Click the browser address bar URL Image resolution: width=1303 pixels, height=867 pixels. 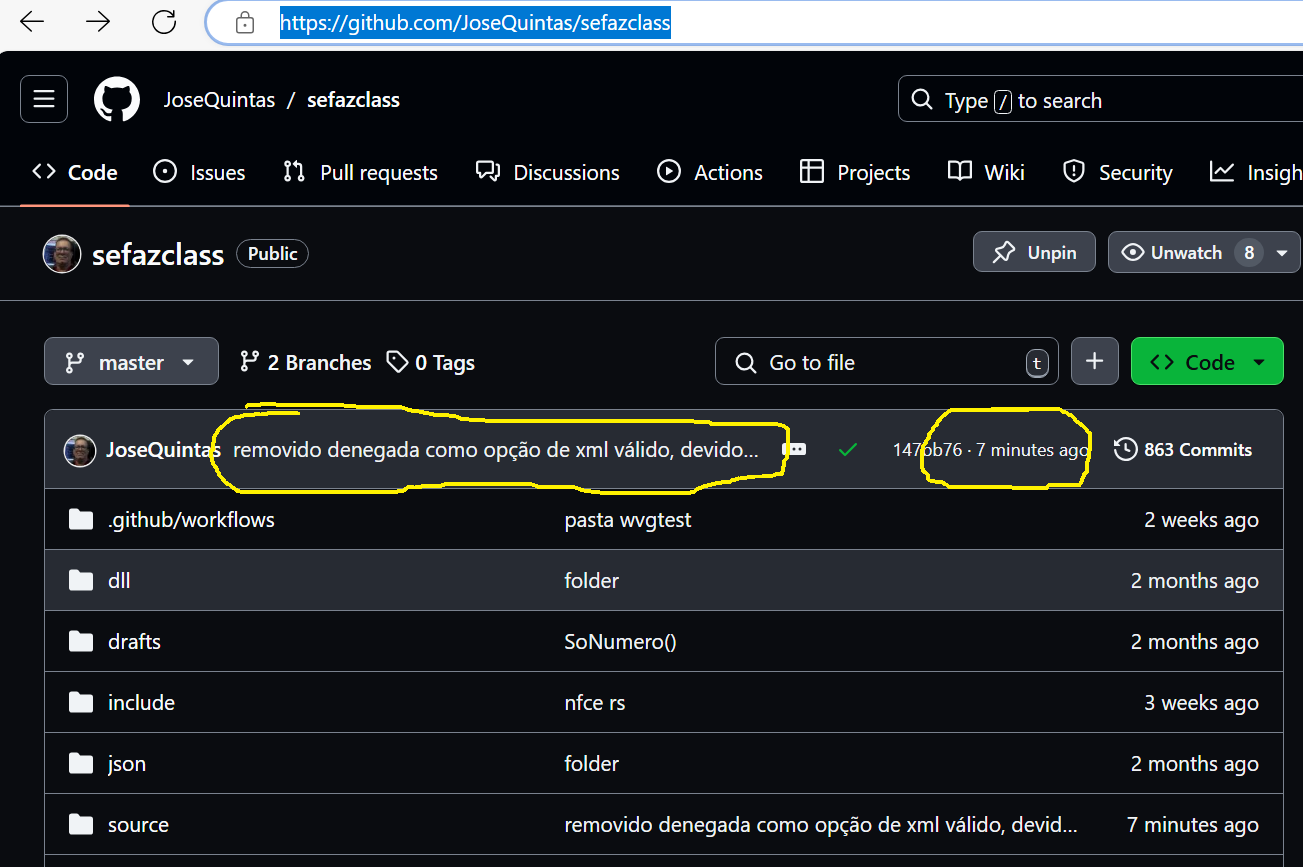click(x=475, y=22)
